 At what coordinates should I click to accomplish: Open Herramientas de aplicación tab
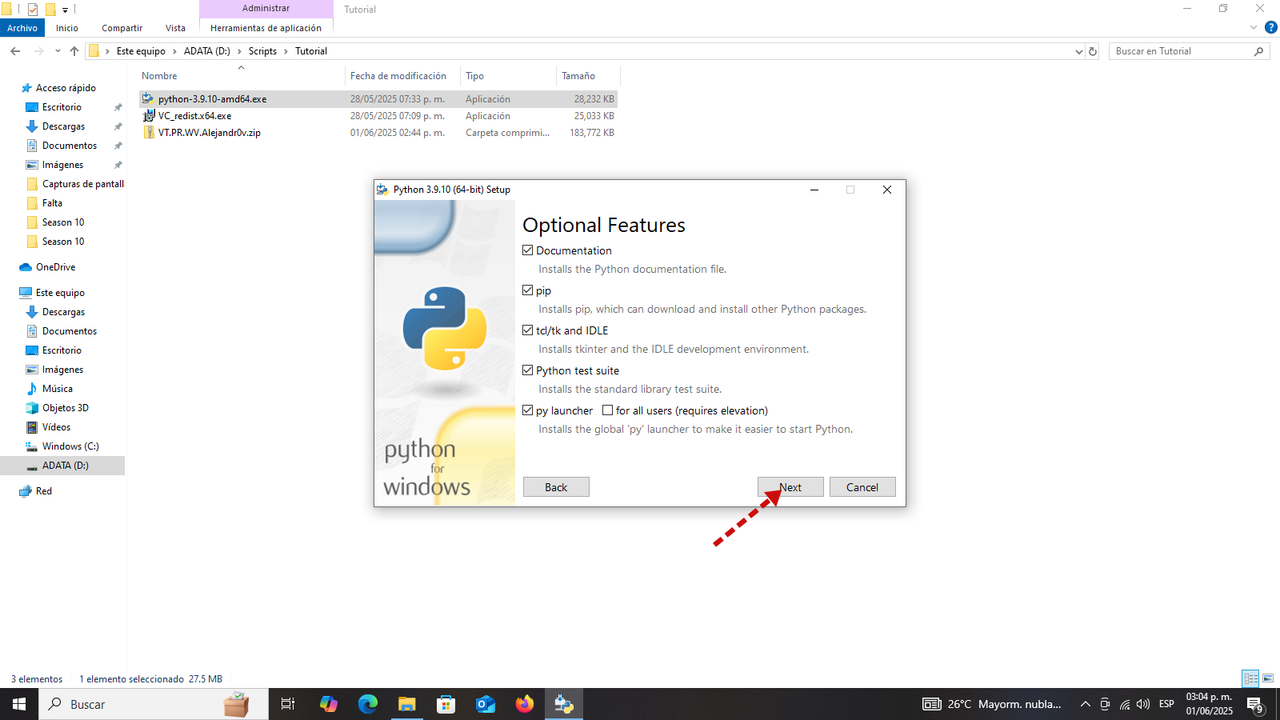(266, 28)
